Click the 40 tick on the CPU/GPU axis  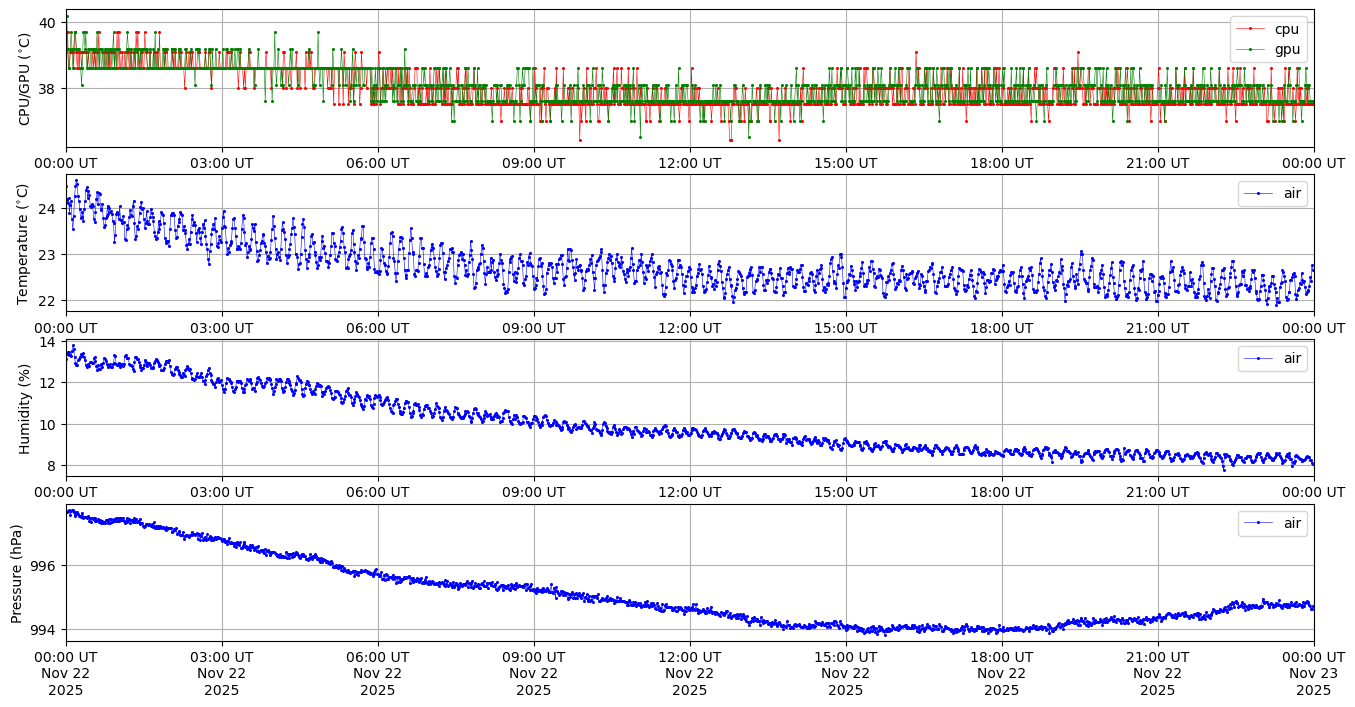(47, 23)
